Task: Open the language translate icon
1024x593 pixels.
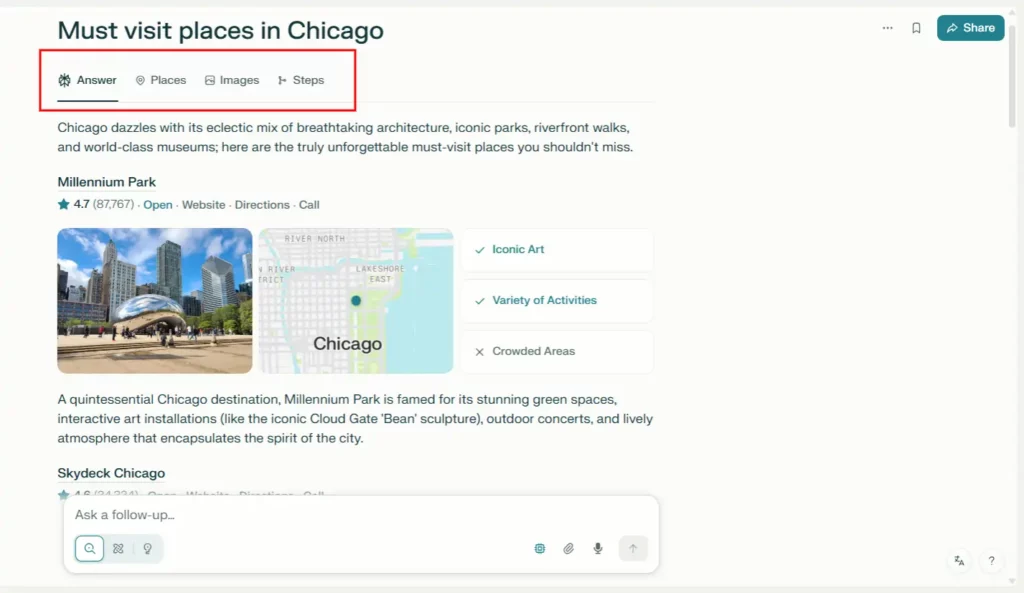Action: (x=959, y=561)
